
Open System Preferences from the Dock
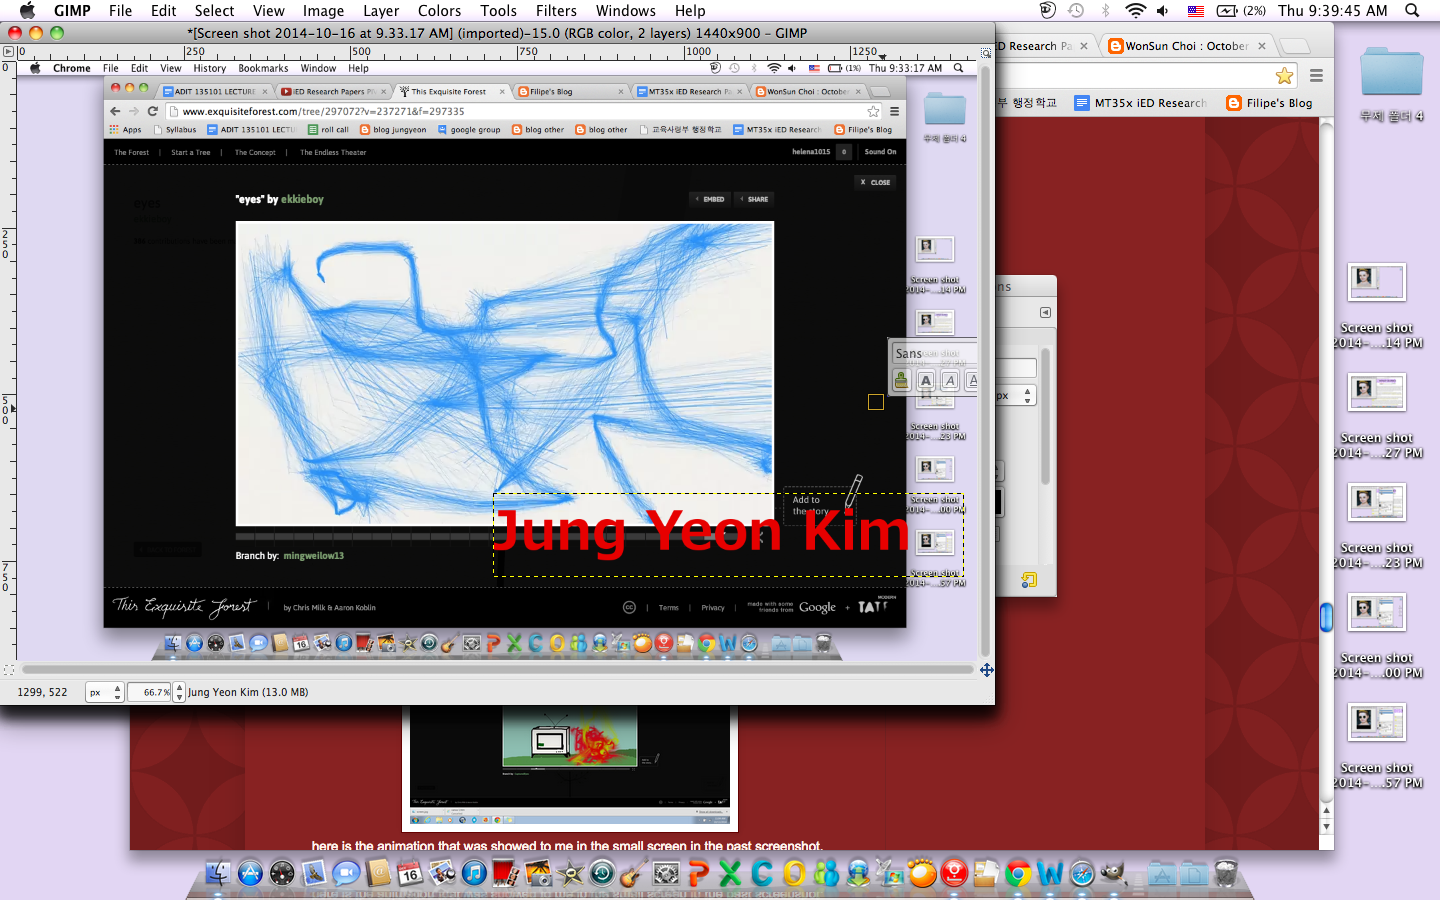point(666,873)
